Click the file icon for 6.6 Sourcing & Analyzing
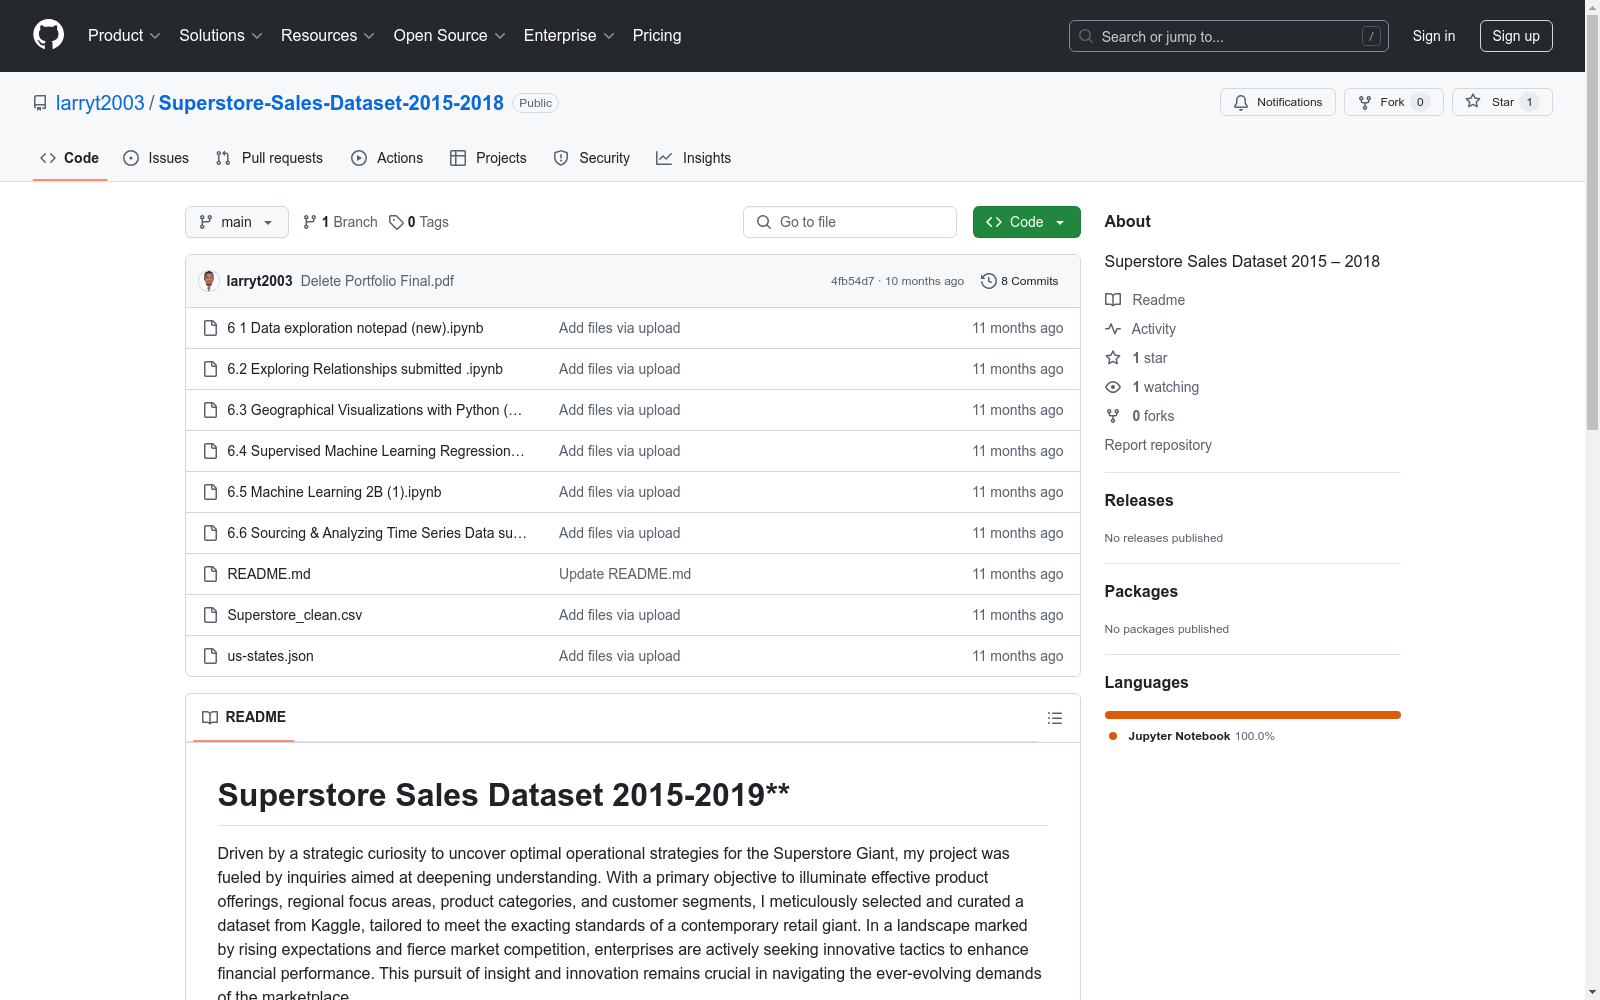Screen dimensions: 1600x1000 [x=210, y=533]
